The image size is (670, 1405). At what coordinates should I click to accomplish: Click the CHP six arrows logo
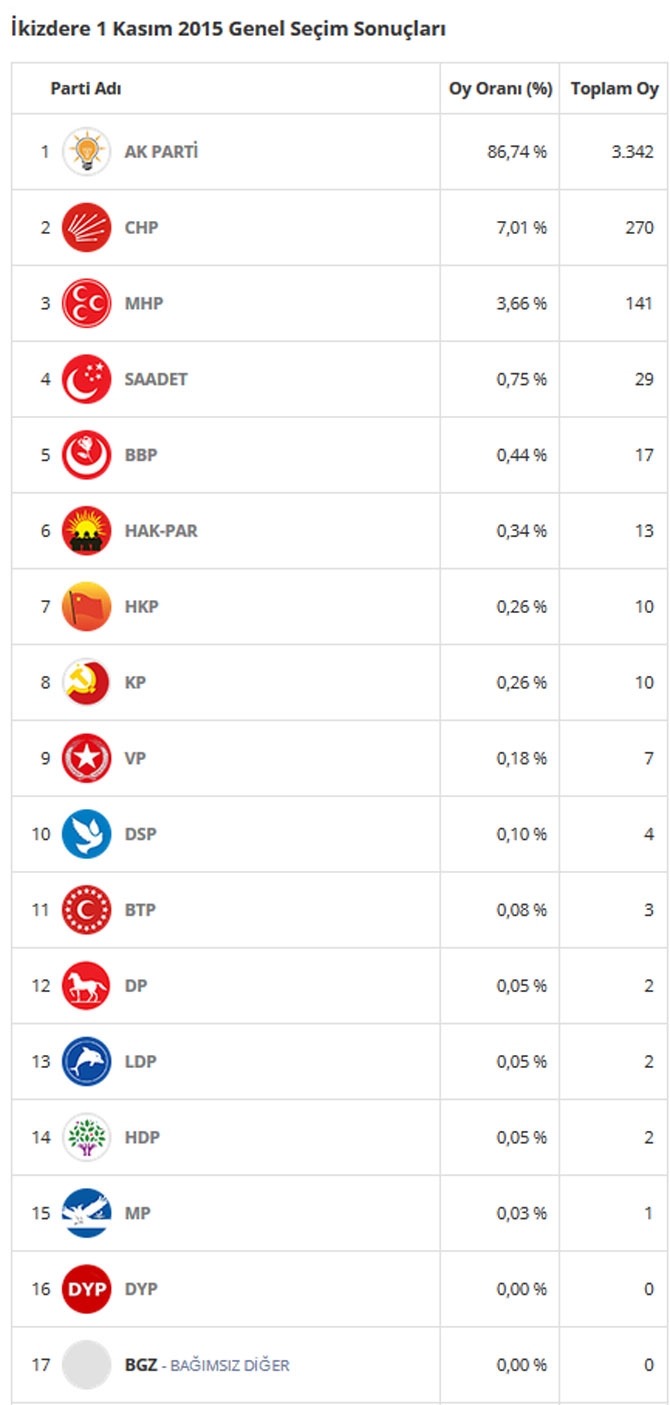tap(86, 228)
